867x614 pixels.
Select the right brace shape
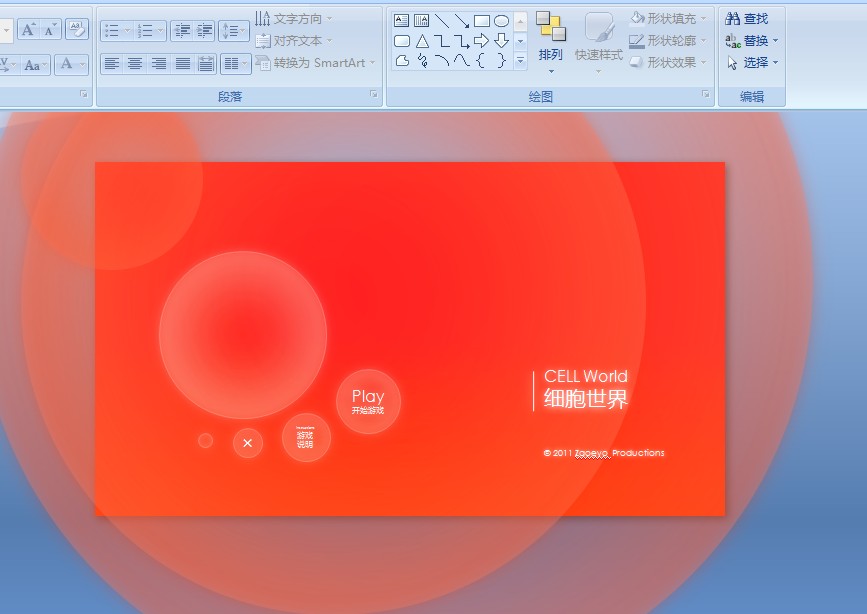(502, 60)
